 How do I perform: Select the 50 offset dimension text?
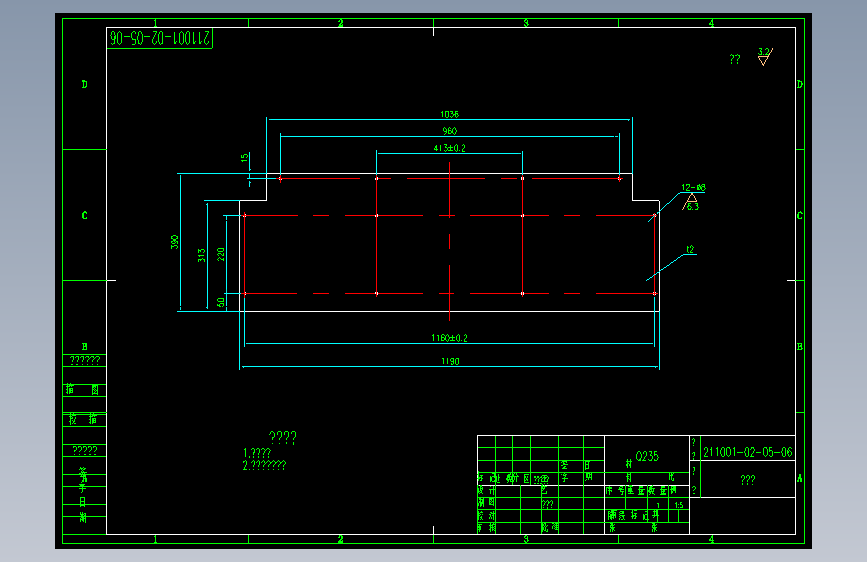point(221,302)
